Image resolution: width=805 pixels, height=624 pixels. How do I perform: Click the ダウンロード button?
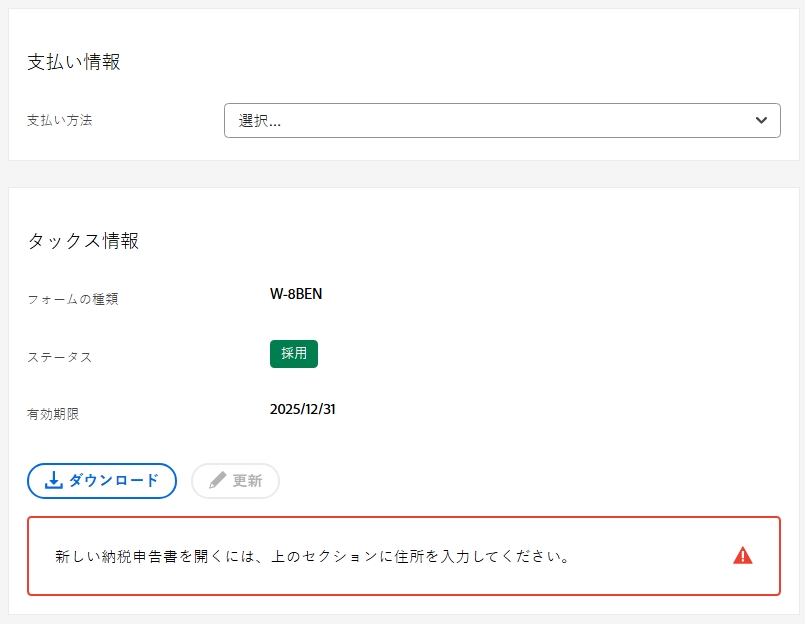click(102, 481)
